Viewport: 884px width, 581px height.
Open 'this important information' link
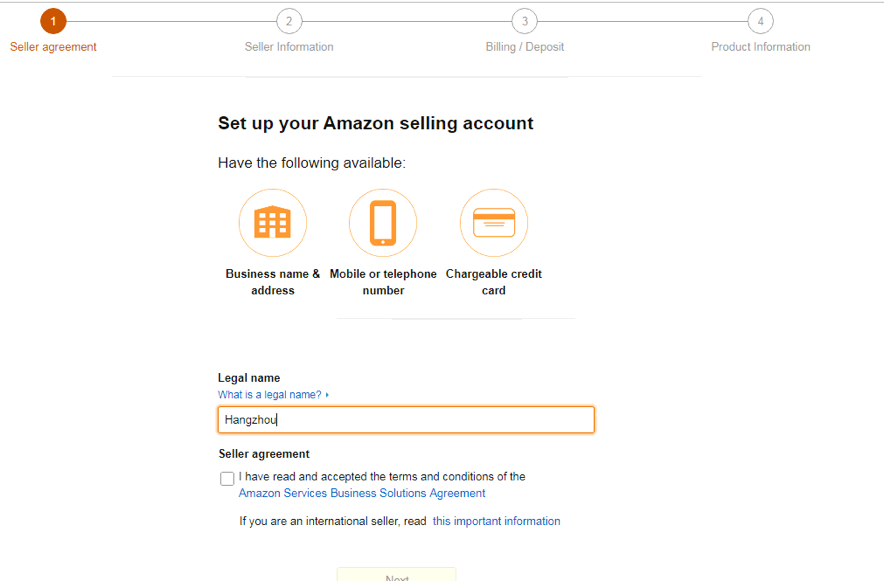(x=496, y=521)
